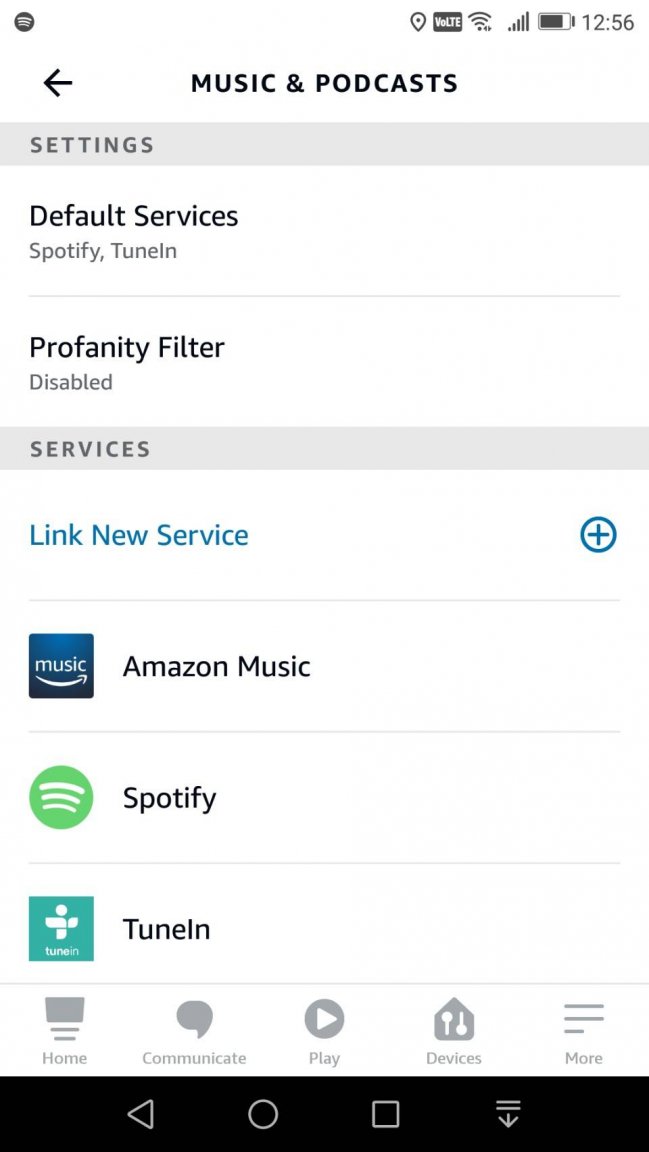The image size is (649, 1152).
Task: Tap the Link New Service link
Action: point(139,535)
